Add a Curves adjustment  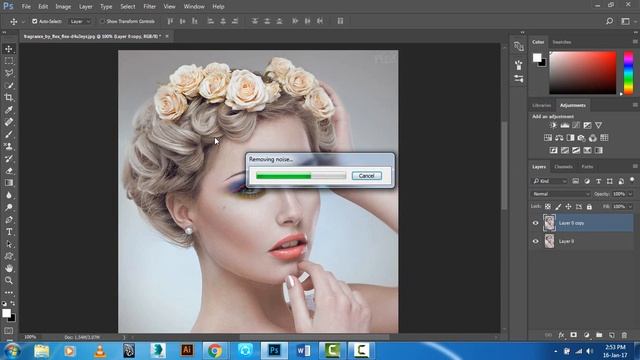click(576, 125)
